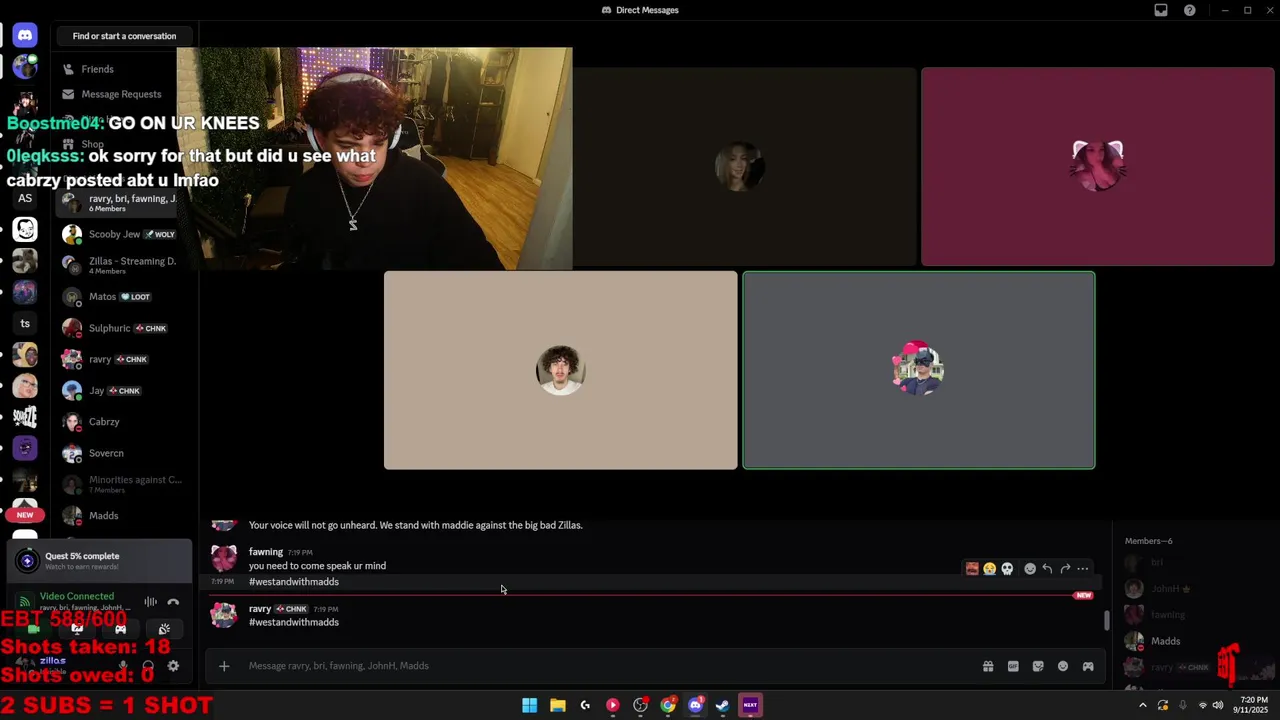The height and width of the screenshot is (720, 1280).
Task: Show hidden system tray icons
Action: point(1142,705)
